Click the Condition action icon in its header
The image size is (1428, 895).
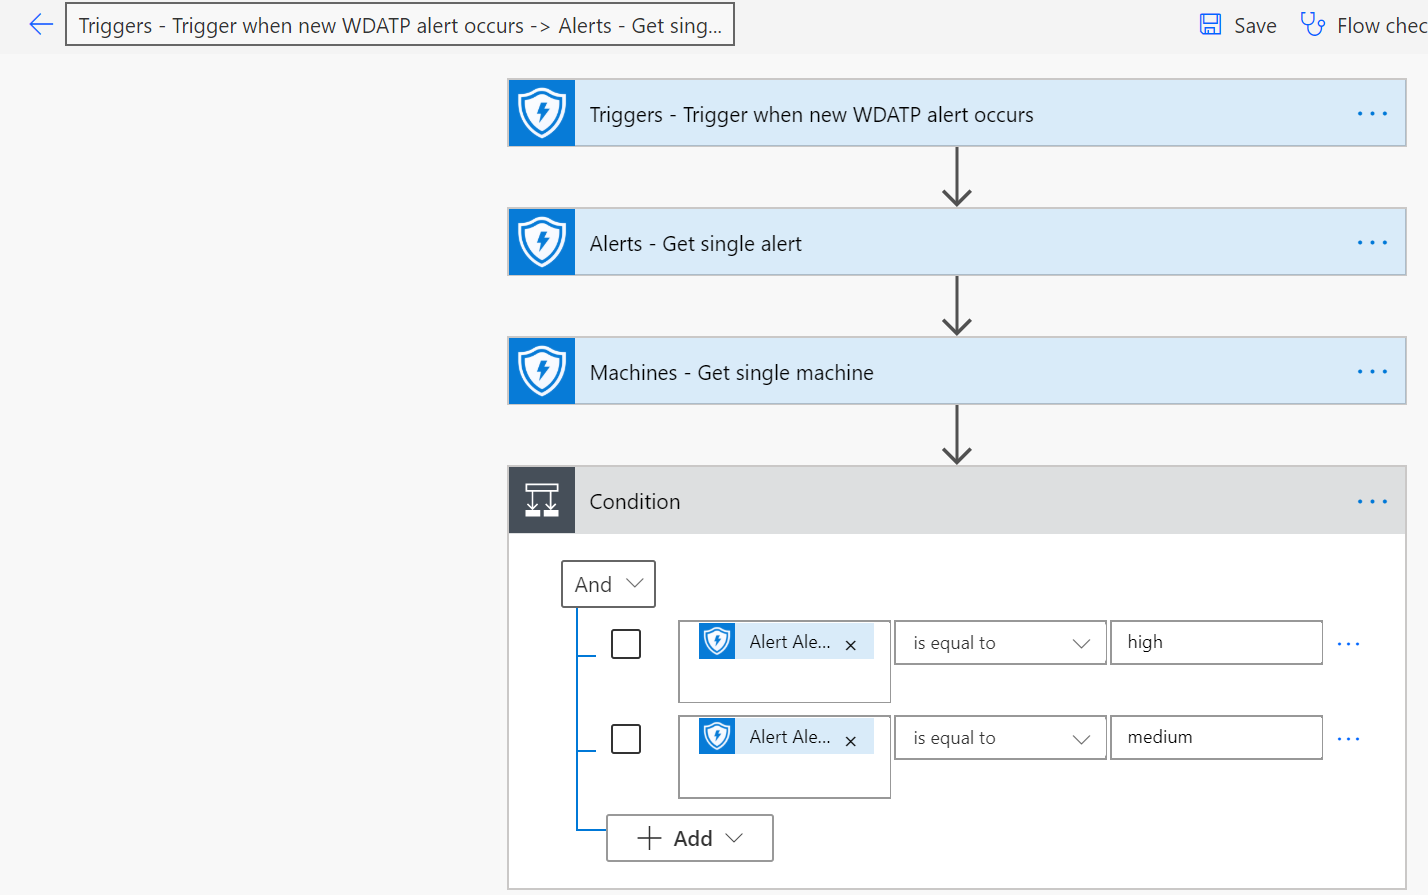point(541,500)
